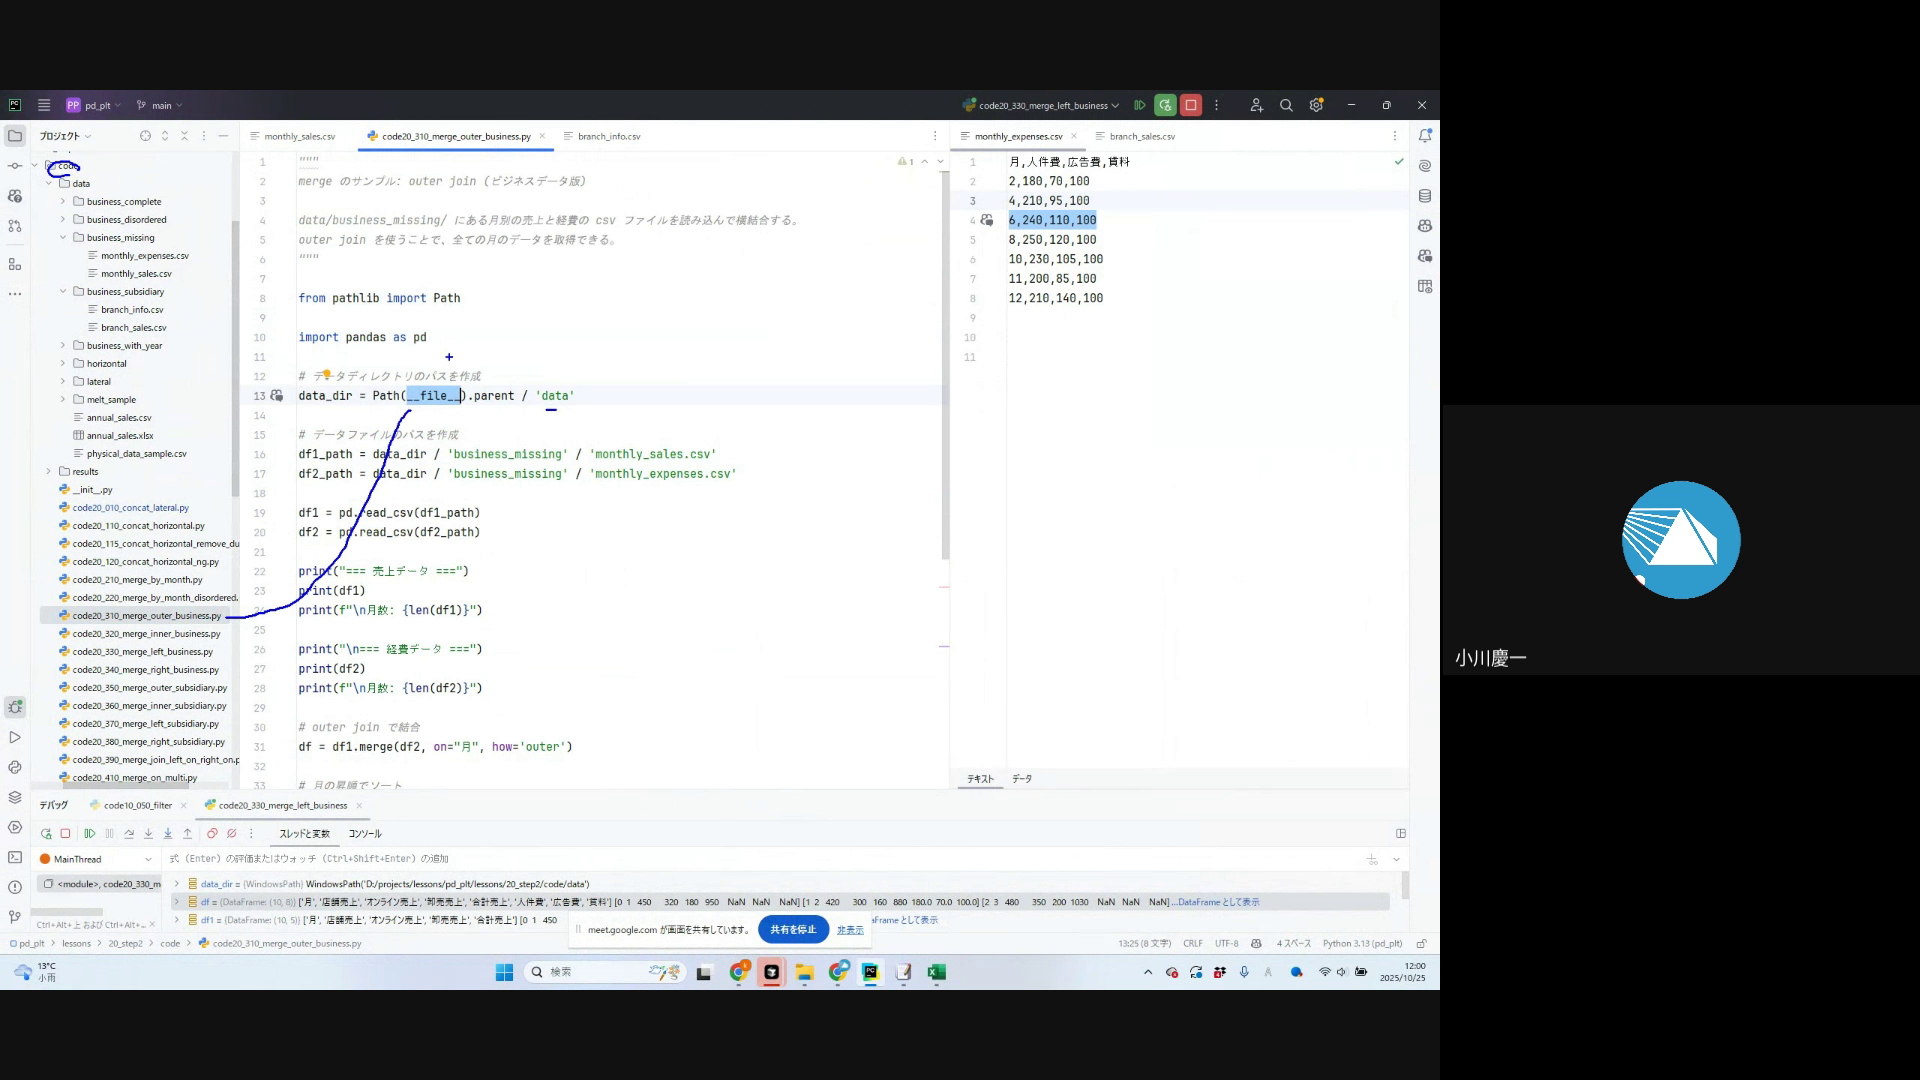
Task: Expand the df variable in debugger
Action: coord(177,902)
